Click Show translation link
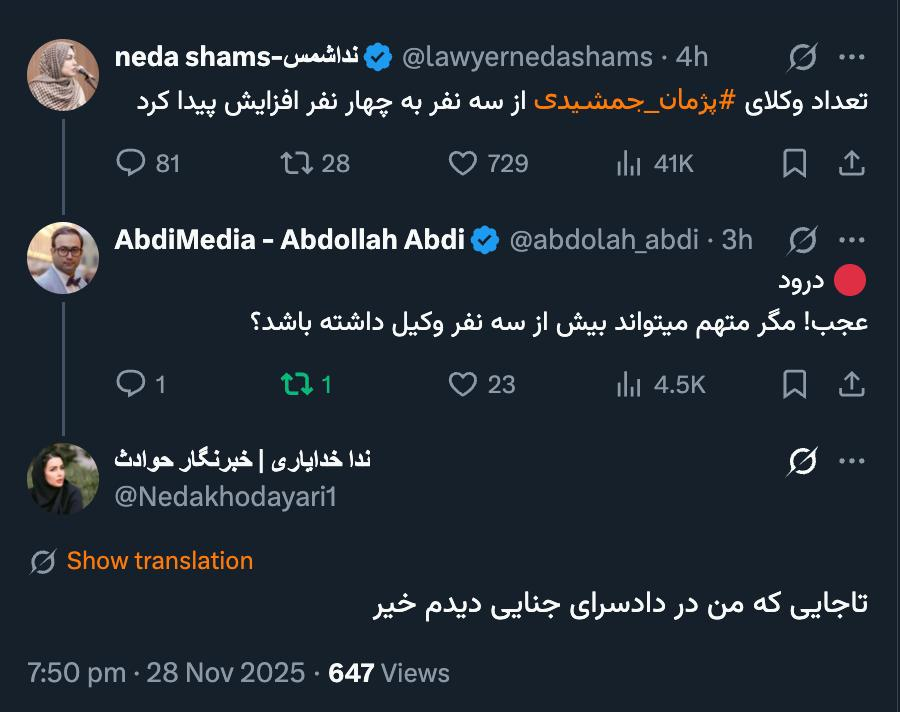 159,561
